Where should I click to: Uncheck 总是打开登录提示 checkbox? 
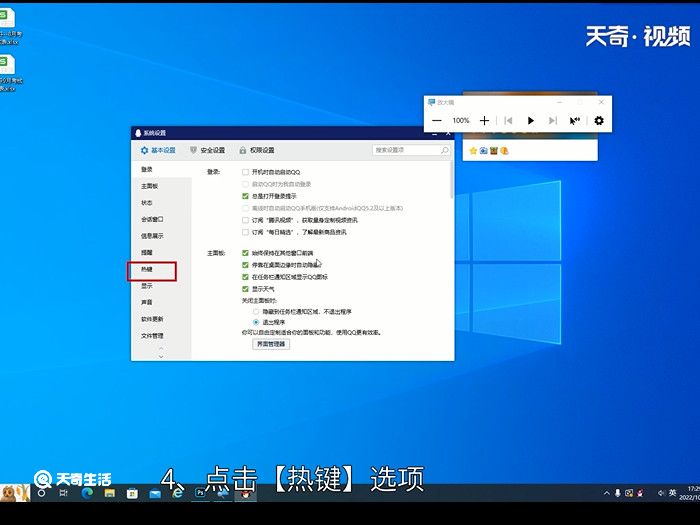click(245, 196)
